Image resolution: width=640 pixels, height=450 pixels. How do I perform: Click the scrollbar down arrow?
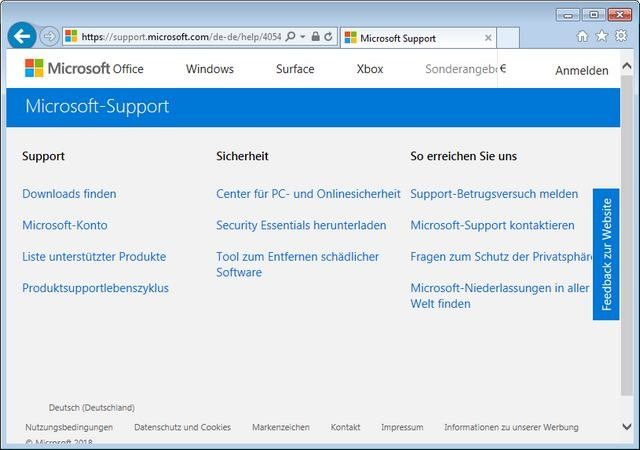[x=627, y=427]
